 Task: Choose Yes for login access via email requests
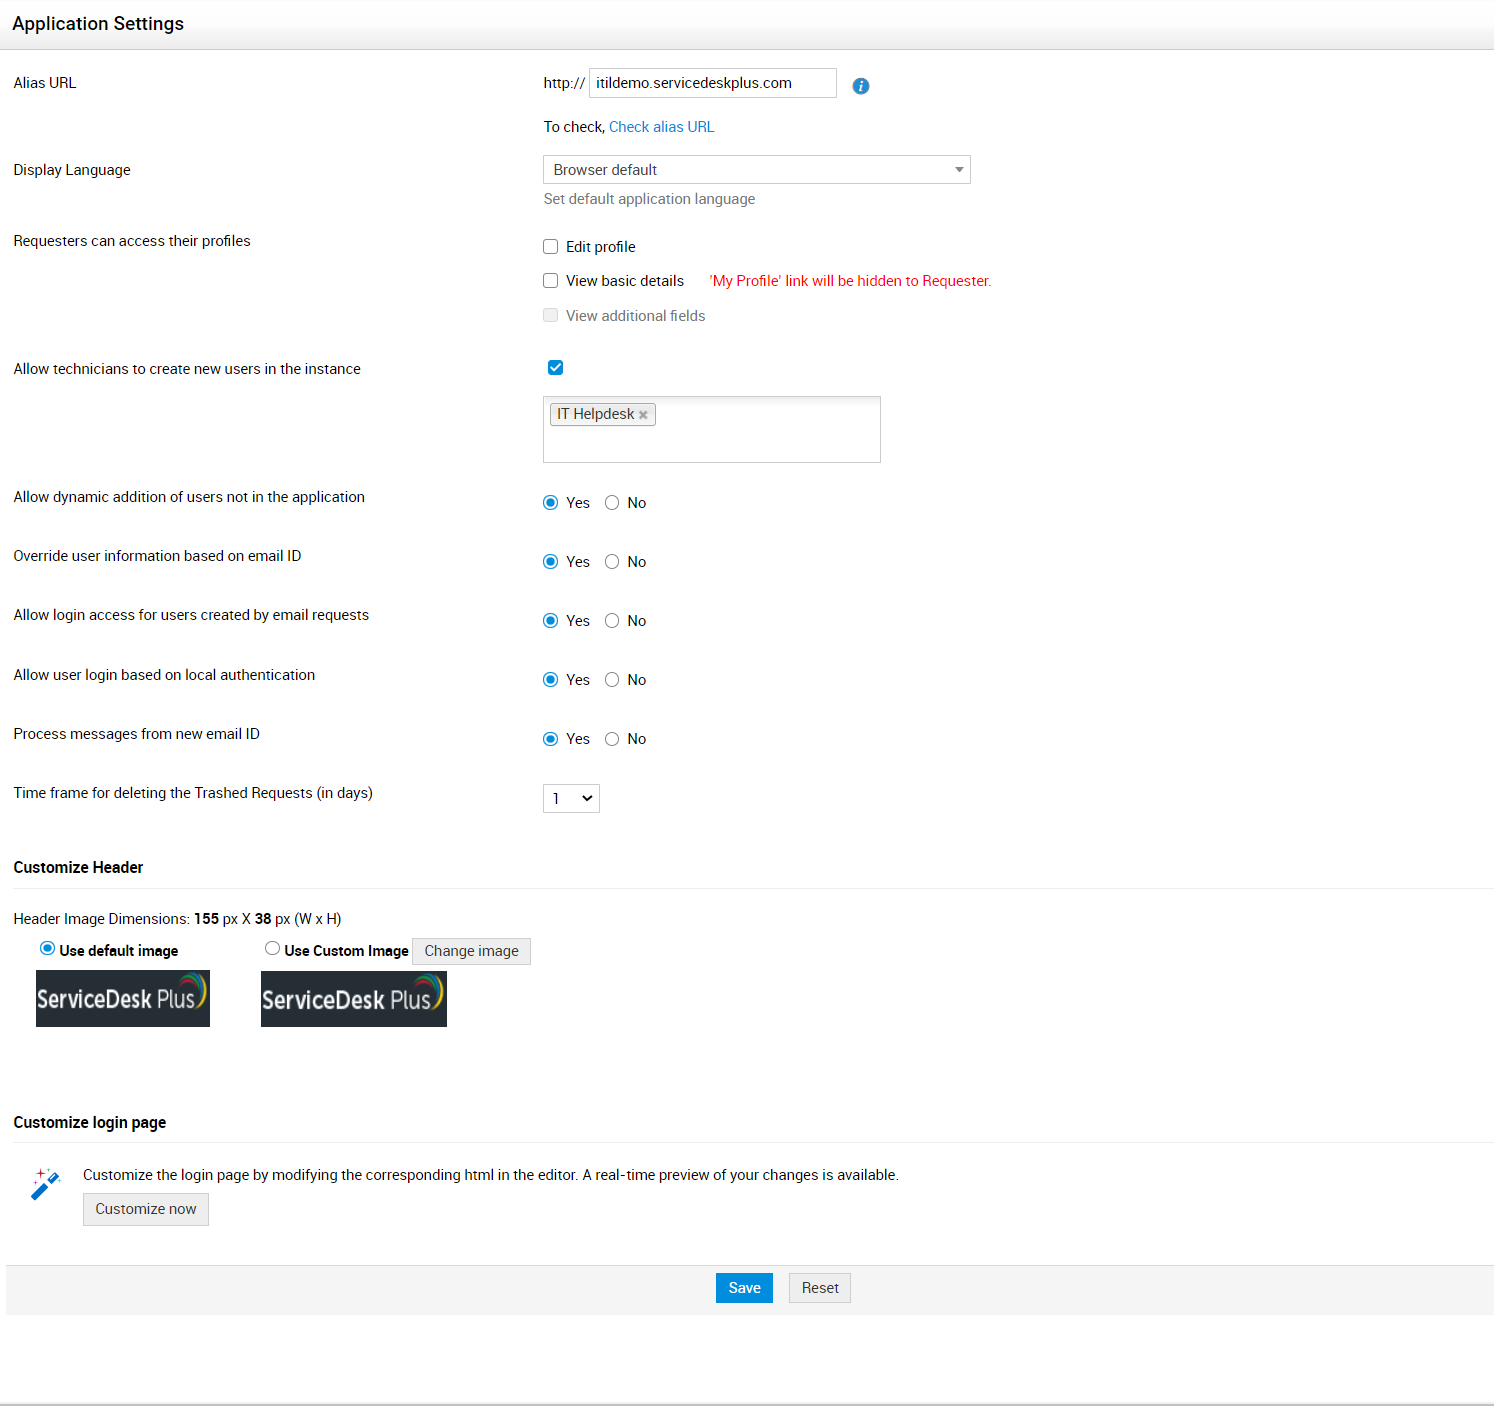pos(550,621)
